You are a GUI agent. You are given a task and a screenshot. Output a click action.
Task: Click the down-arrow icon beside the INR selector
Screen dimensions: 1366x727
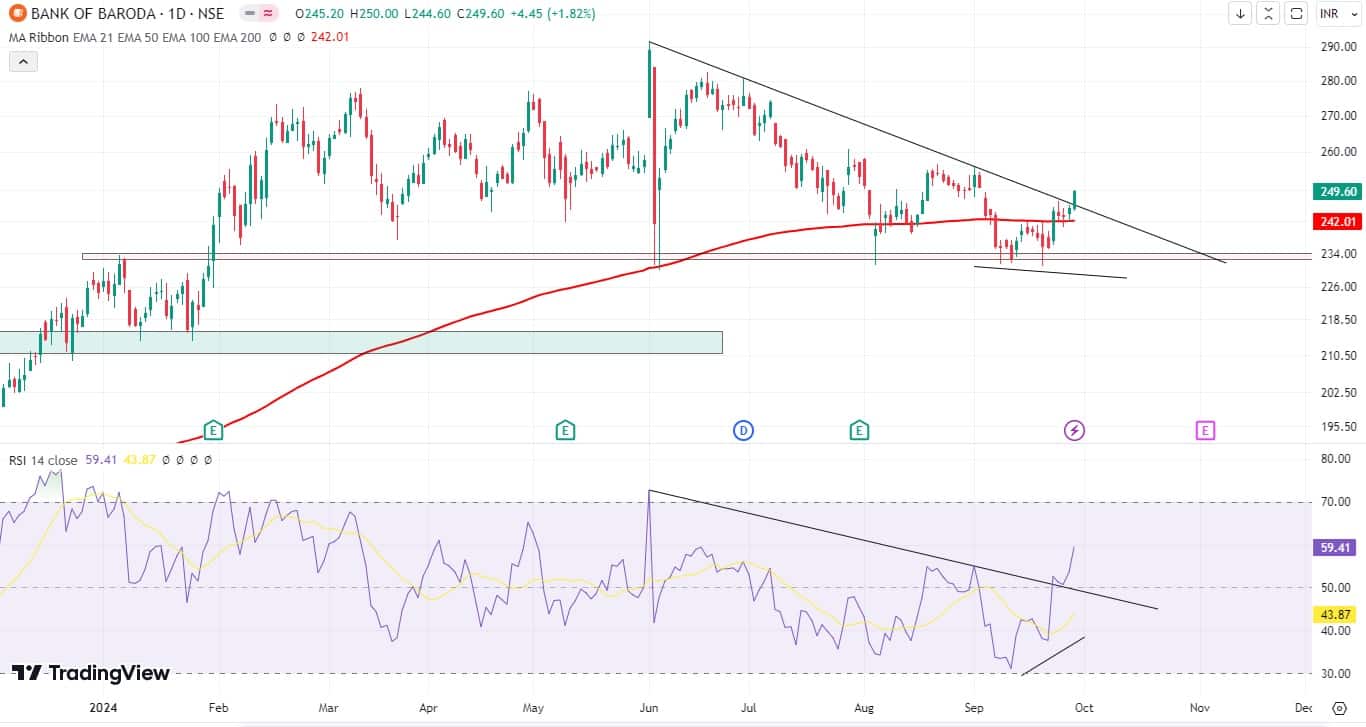pos(1240,14)
